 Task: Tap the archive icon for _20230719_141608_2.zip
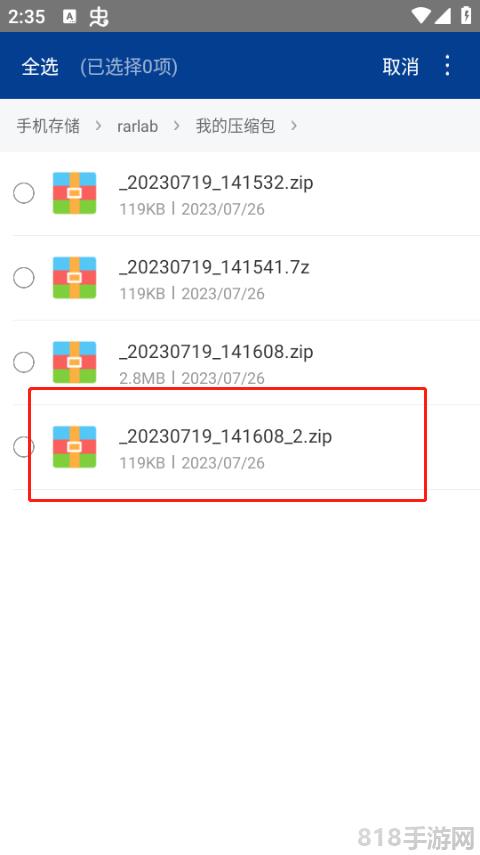tap(74, 447)
